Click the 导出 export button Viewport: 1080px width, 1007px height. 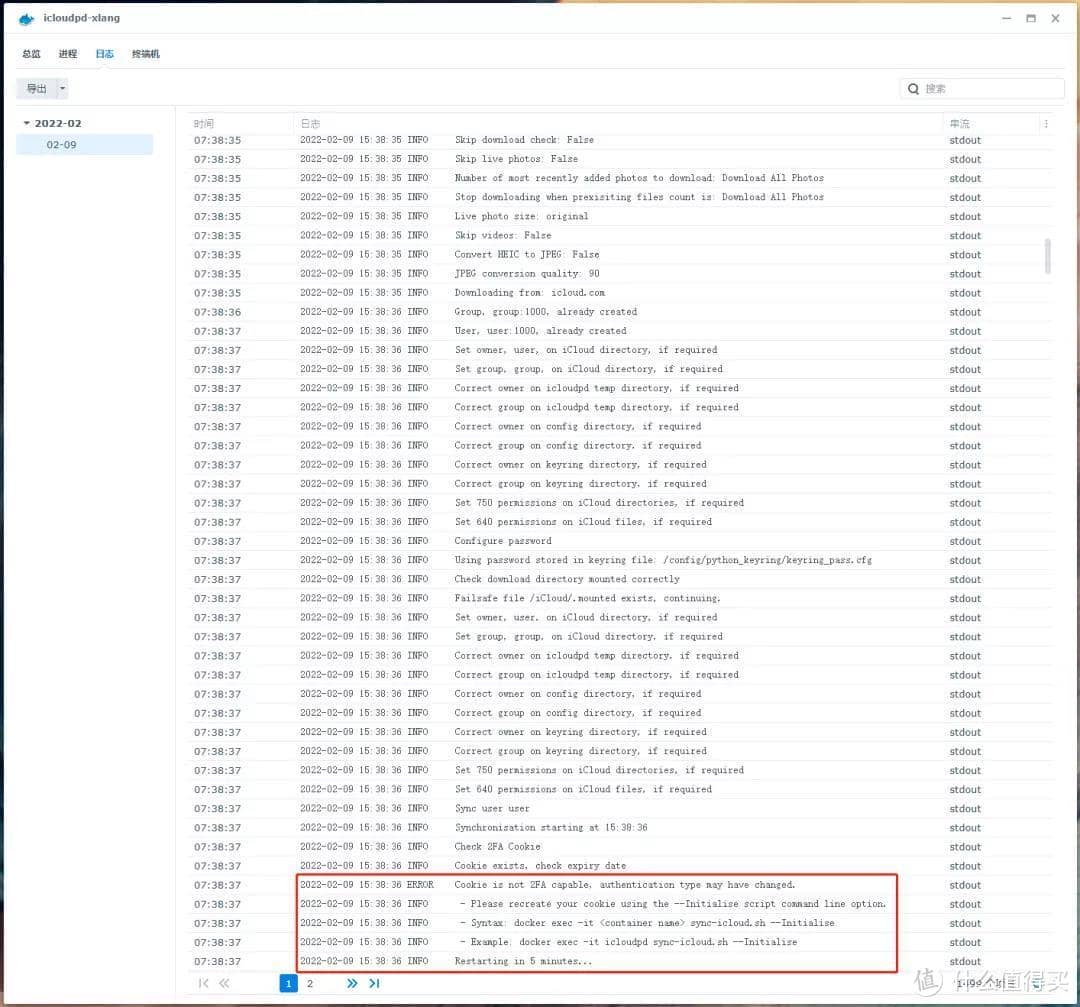coord(36,89)
